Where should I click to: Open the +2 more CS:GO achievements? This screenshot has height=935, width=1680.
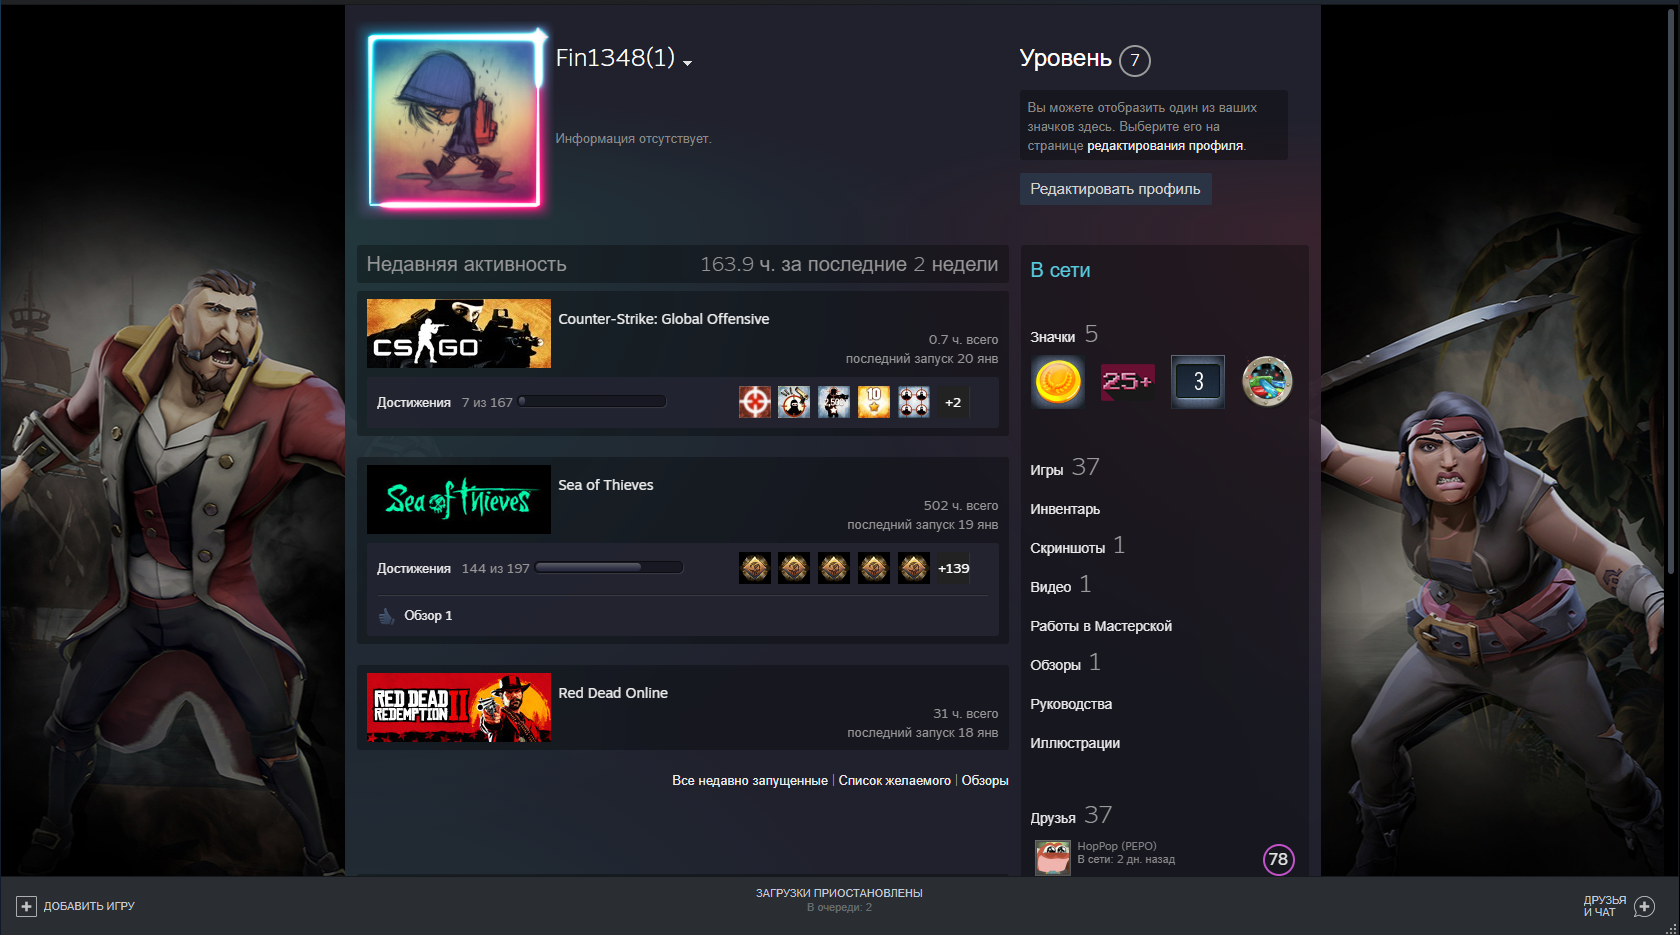pos(953,402)
